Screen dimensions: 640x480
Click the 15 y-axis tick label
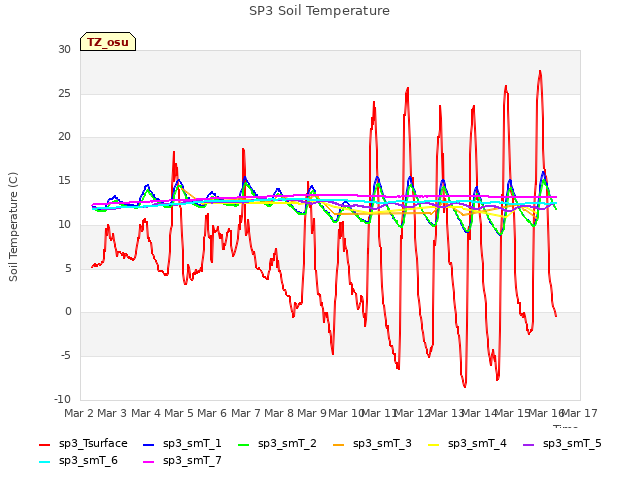(x=64, y=181)
